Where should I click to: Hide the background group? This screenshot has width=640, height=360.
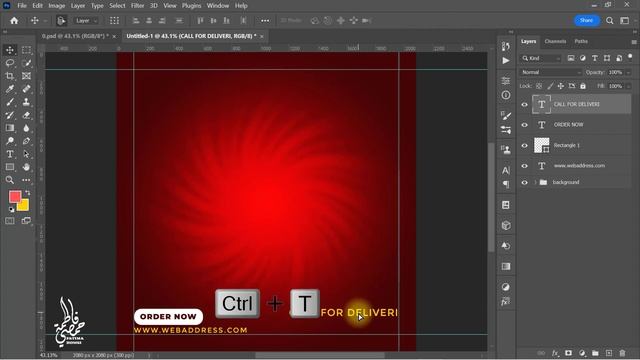tap(524, 182)
